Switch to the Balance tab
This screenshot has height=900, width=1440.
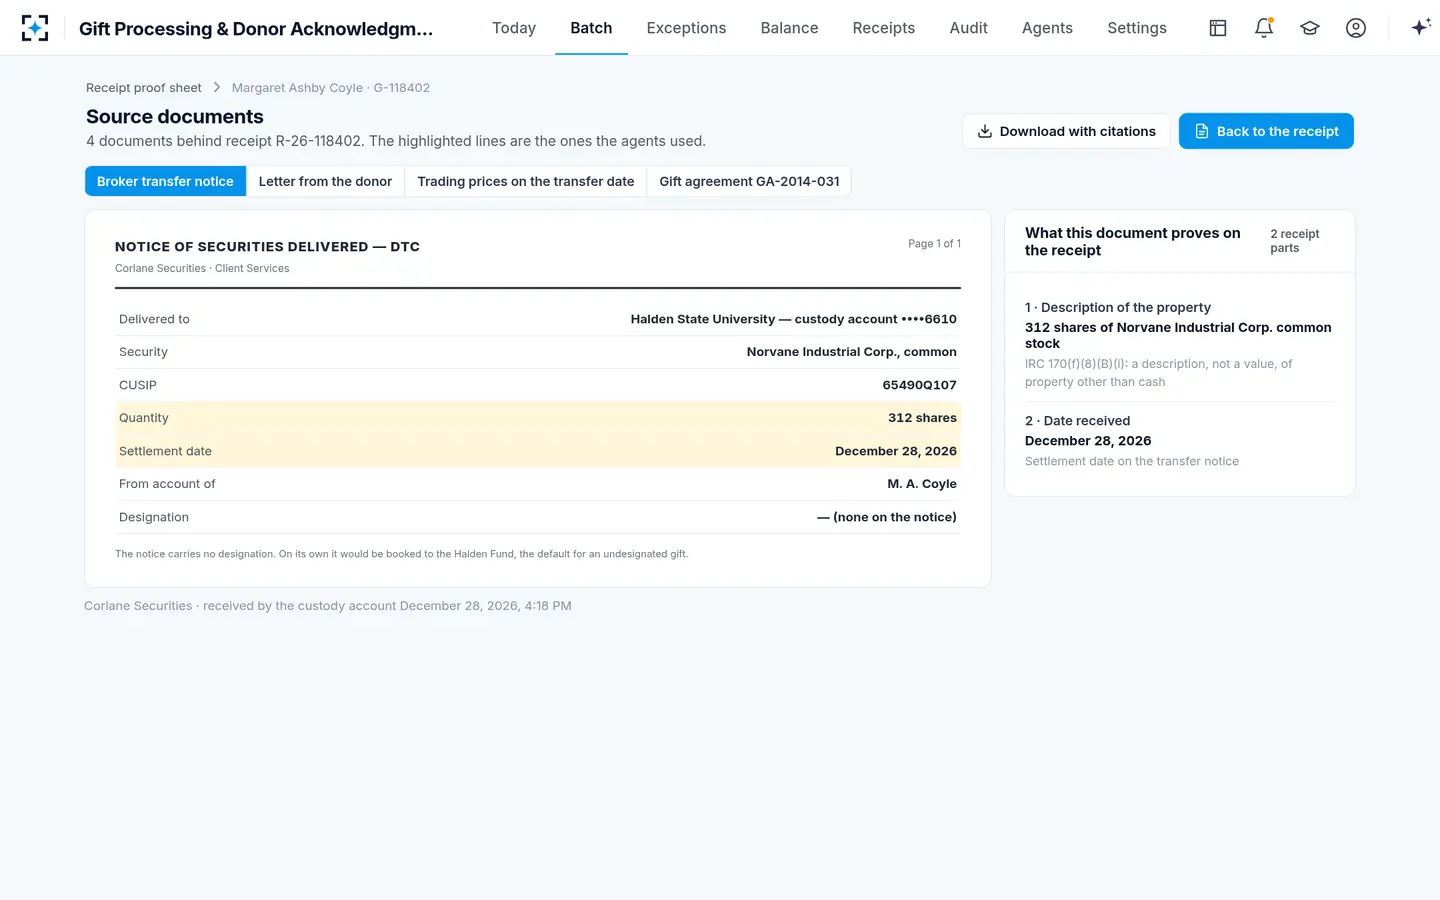789,28
